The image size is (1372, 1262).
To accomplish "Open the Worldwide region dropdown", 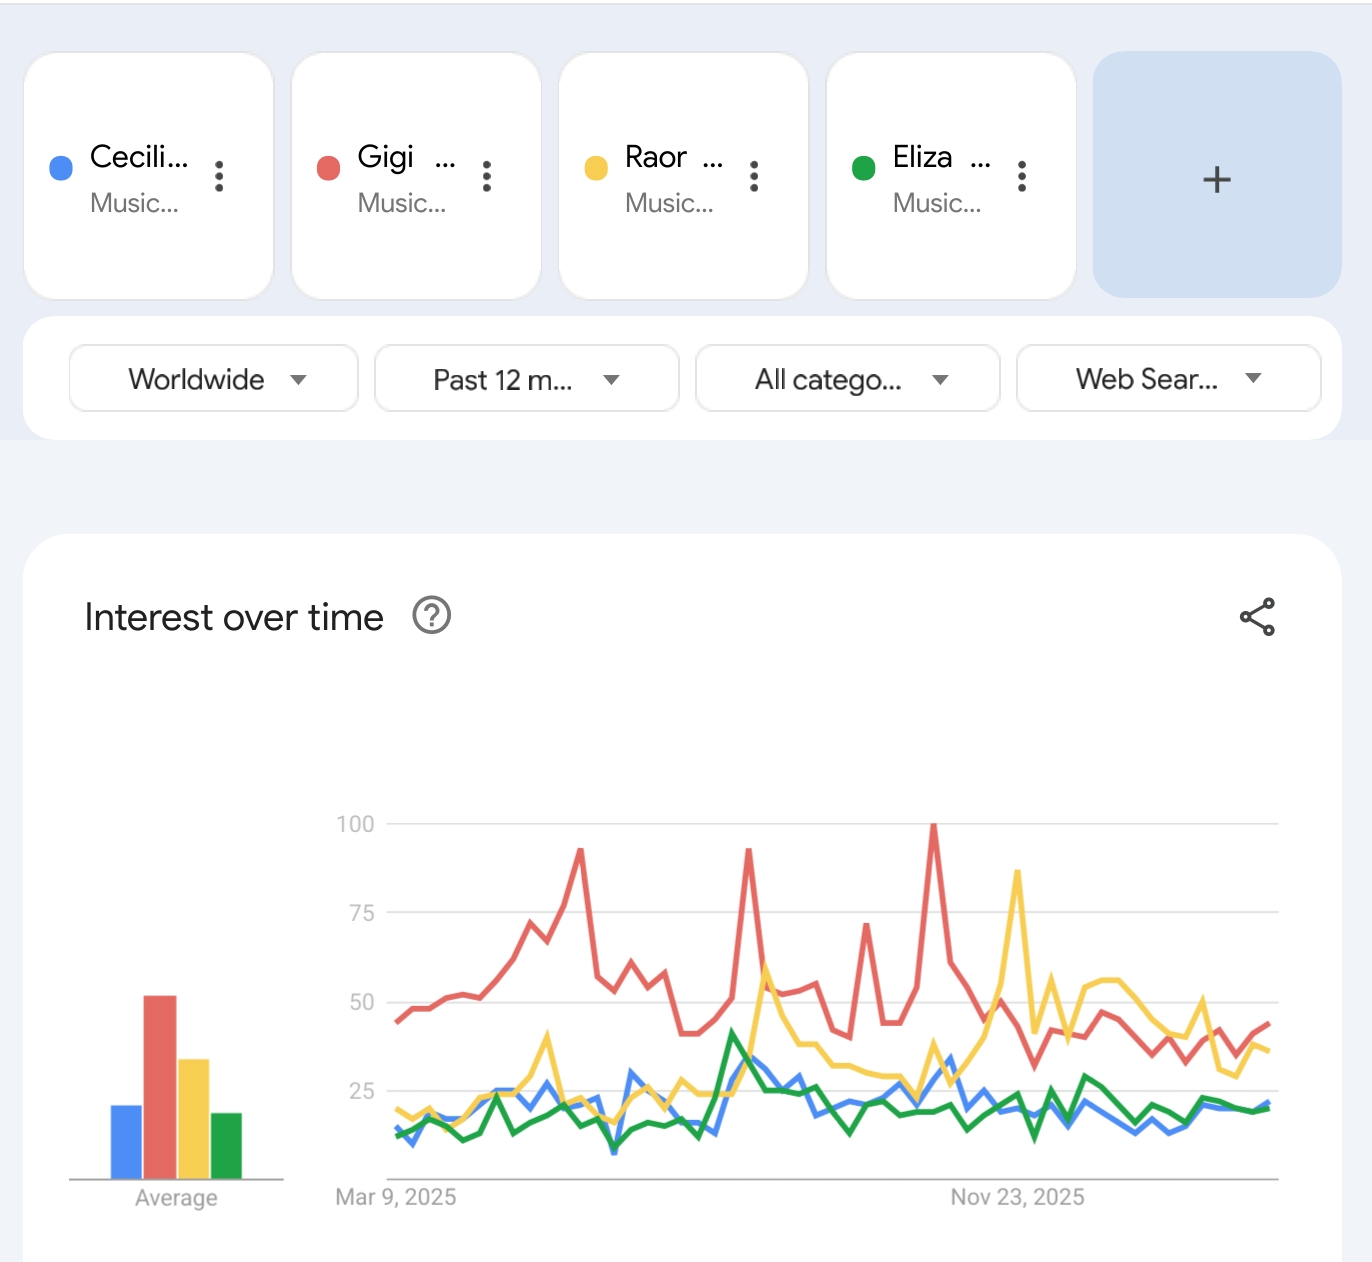I will tap(214, 378).
